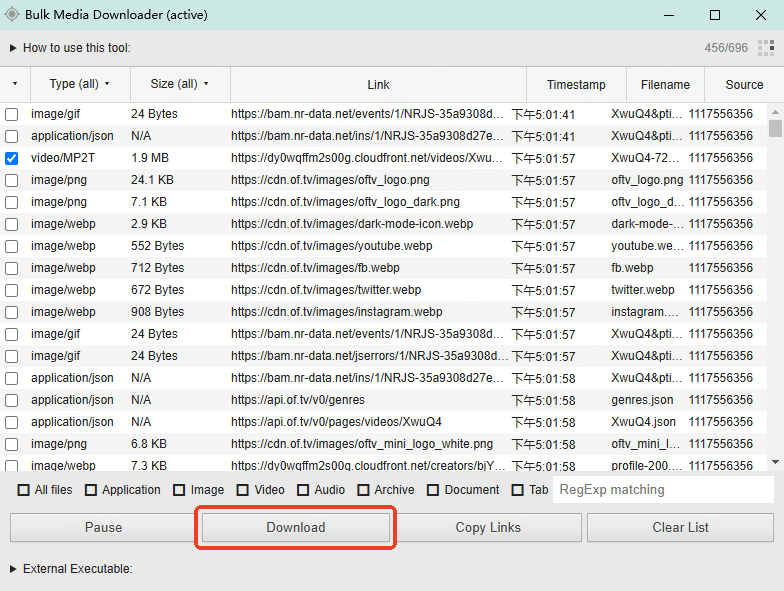
Task: Select the '24.1 KB' size cell
Action: [152, 180]
